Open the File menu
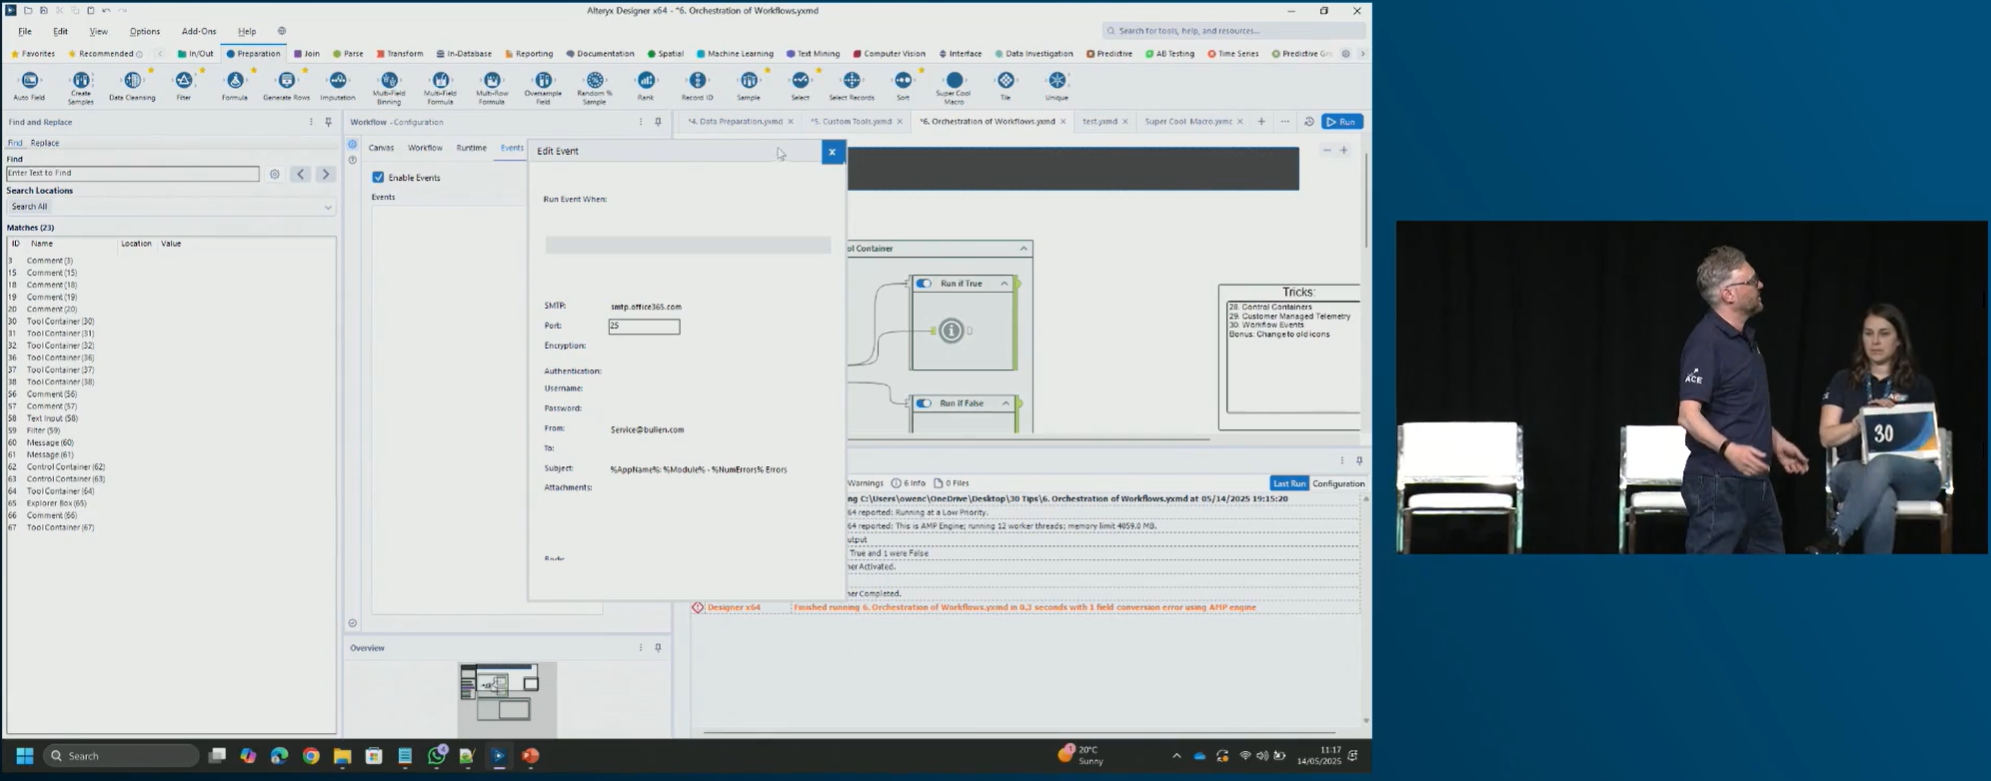Screen dimensions: 1991x781 (x=25, y=31)
